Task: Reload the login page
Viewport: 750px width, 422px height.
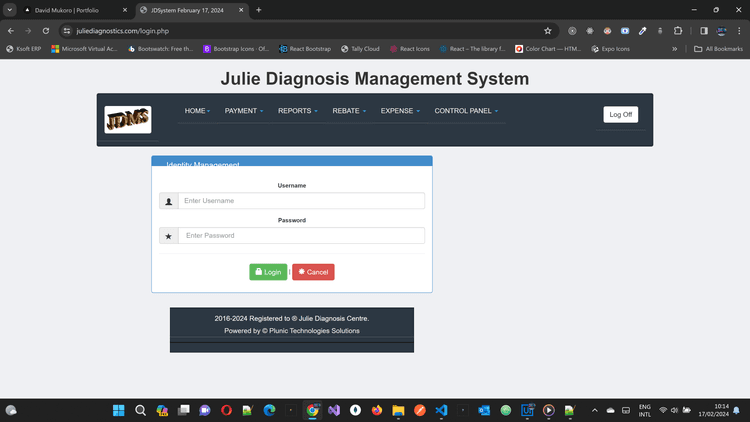Action: pos(46,31)
